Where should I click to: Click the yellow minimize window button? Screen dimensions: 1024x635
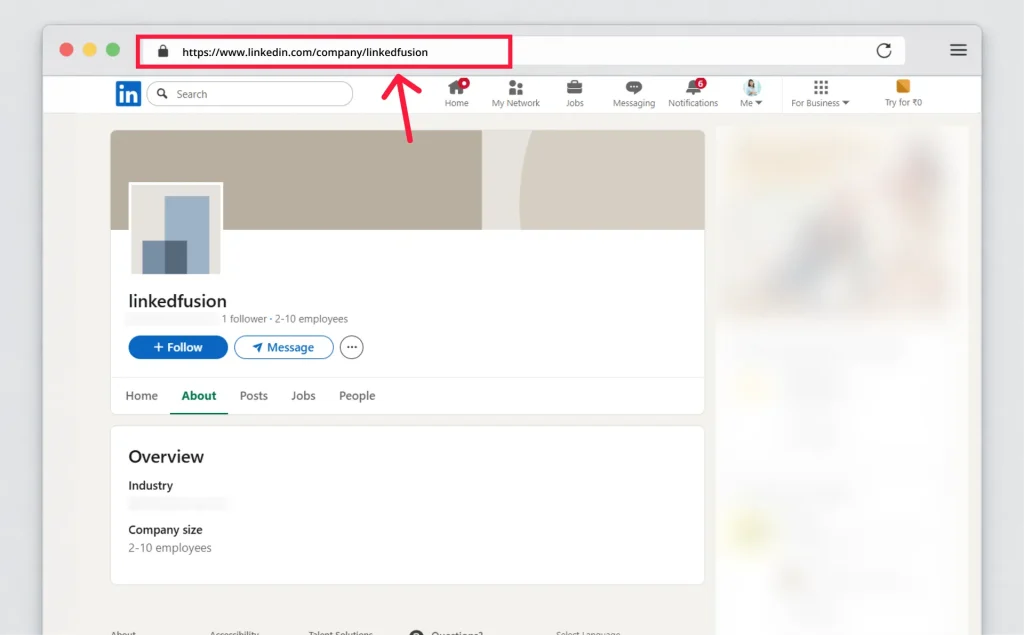pyautogui.click(x=89, y=50)
